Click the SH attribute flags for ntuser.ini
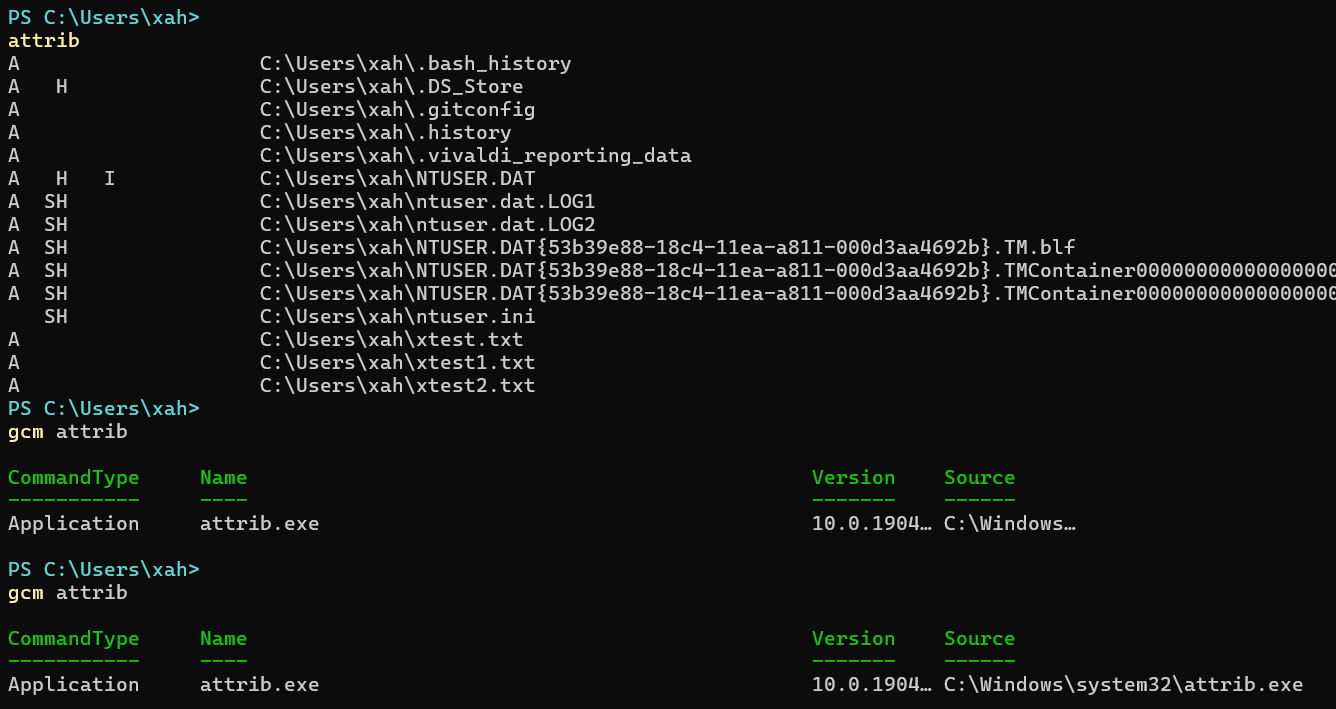 [56, 317]
